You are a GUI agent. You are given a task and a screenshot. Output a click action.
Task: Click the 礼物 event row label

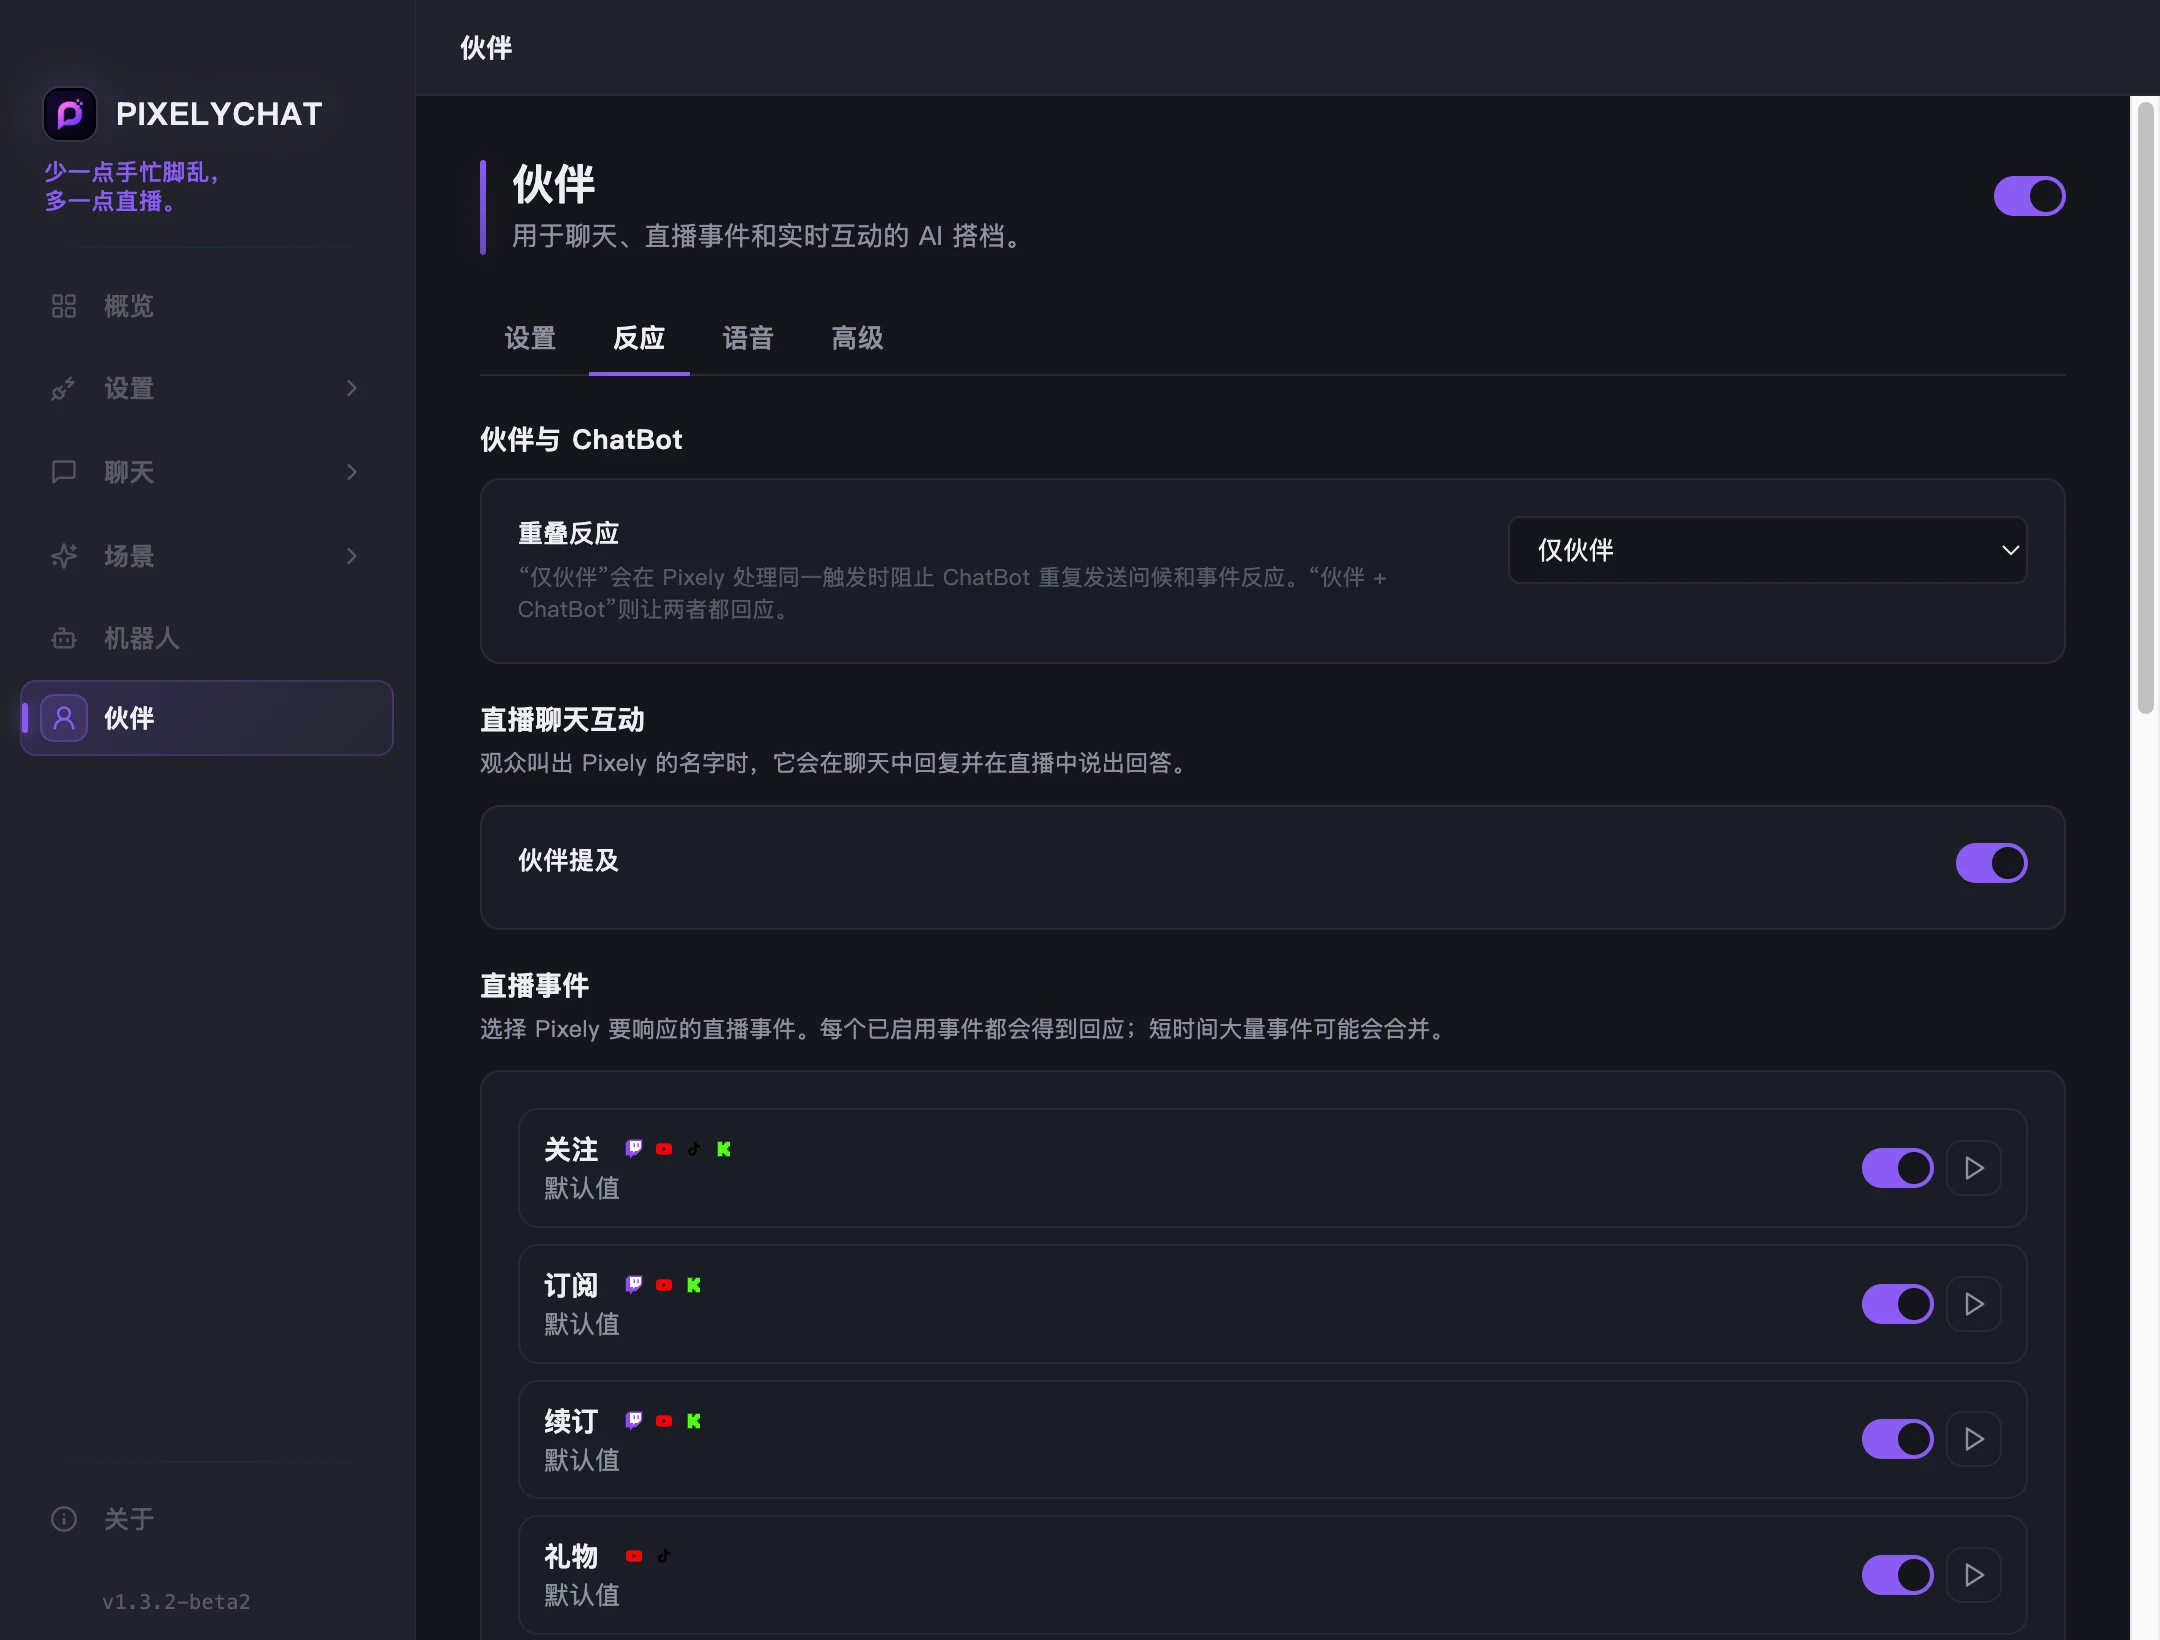pos(571,1556)
